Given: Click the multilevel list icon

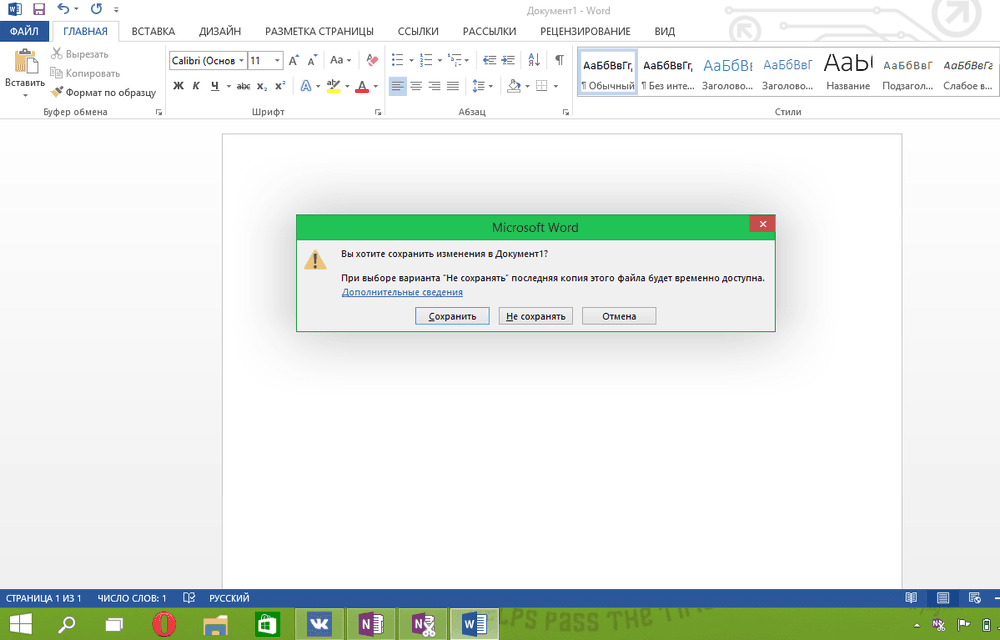Looking at the screenshot, I should click(x=454, y=61).
